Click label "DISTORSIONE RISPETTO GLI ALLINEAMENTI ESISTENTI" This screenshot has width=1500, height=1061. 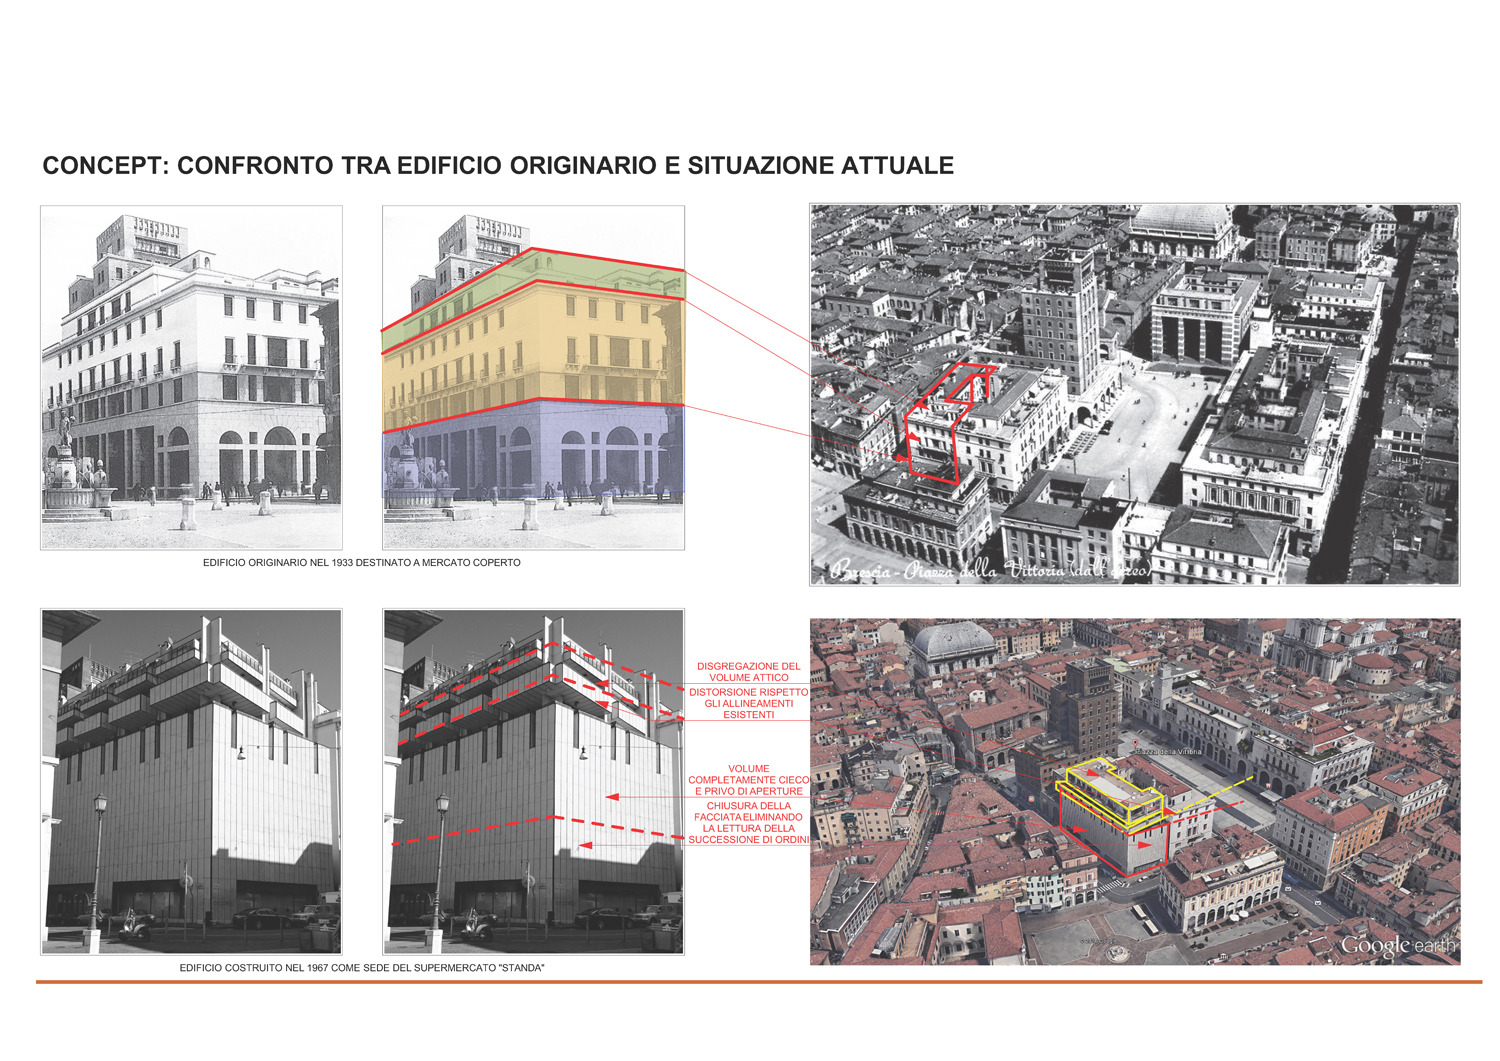[x=749, y=703]
